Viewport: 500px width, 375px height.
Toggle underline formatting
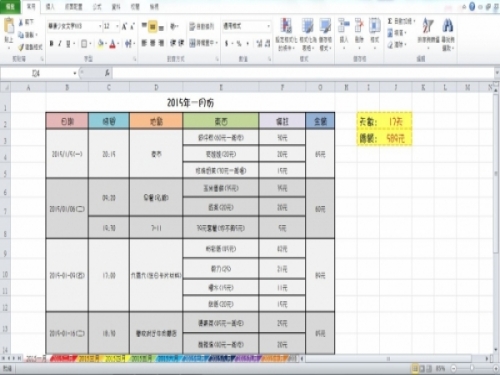(68, 44)
